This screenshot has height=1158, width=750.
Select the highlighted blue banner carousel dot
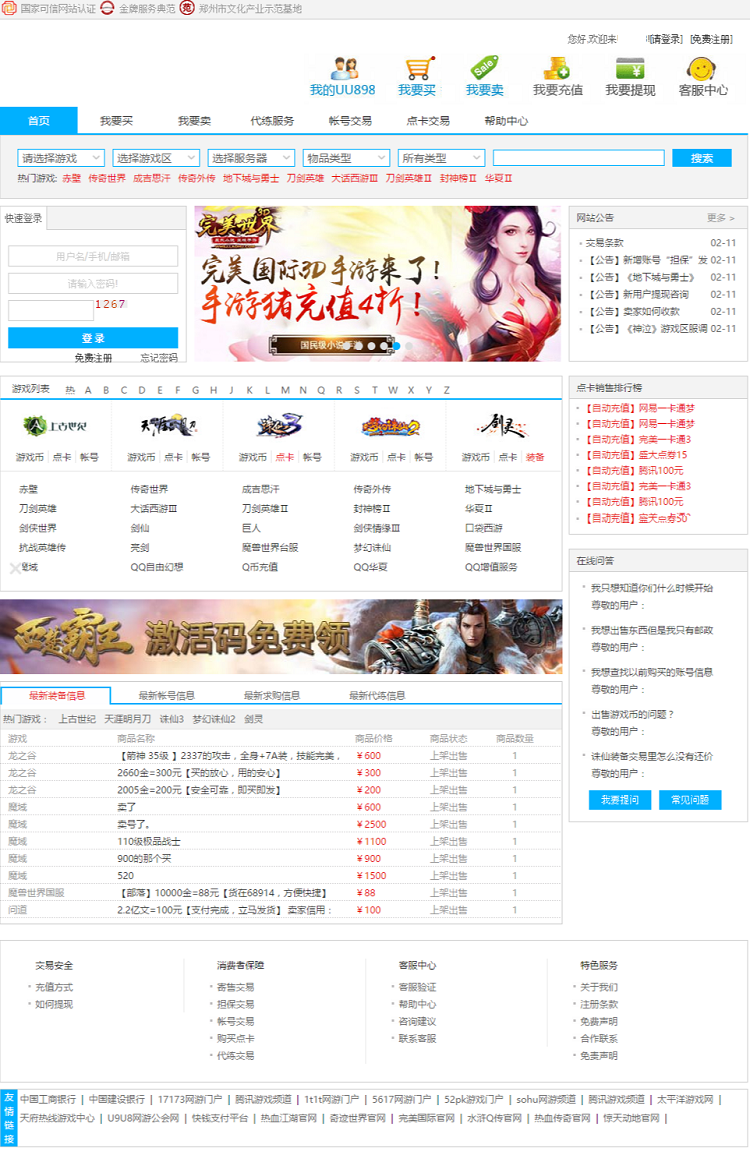396,346
